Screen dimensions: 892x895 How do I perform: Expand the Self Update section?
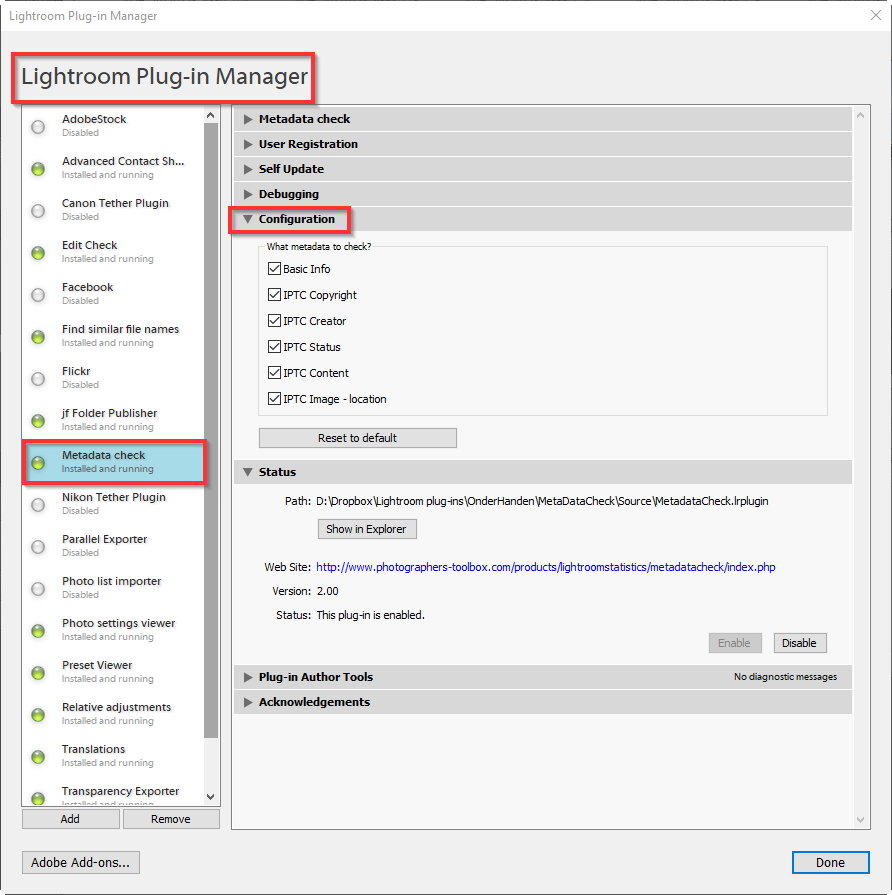coord(248,169)
